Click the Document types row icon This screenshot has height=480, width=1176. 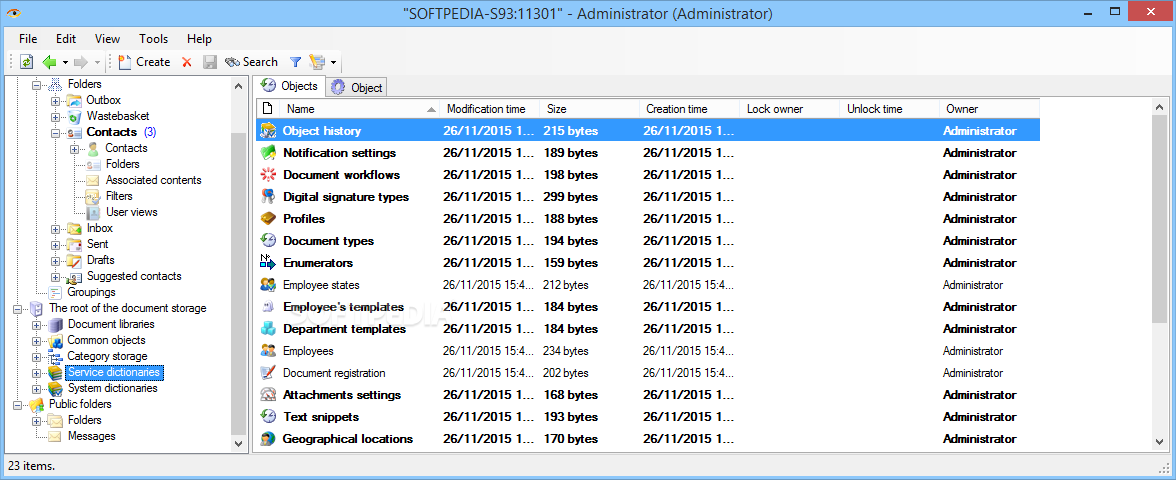268,241
